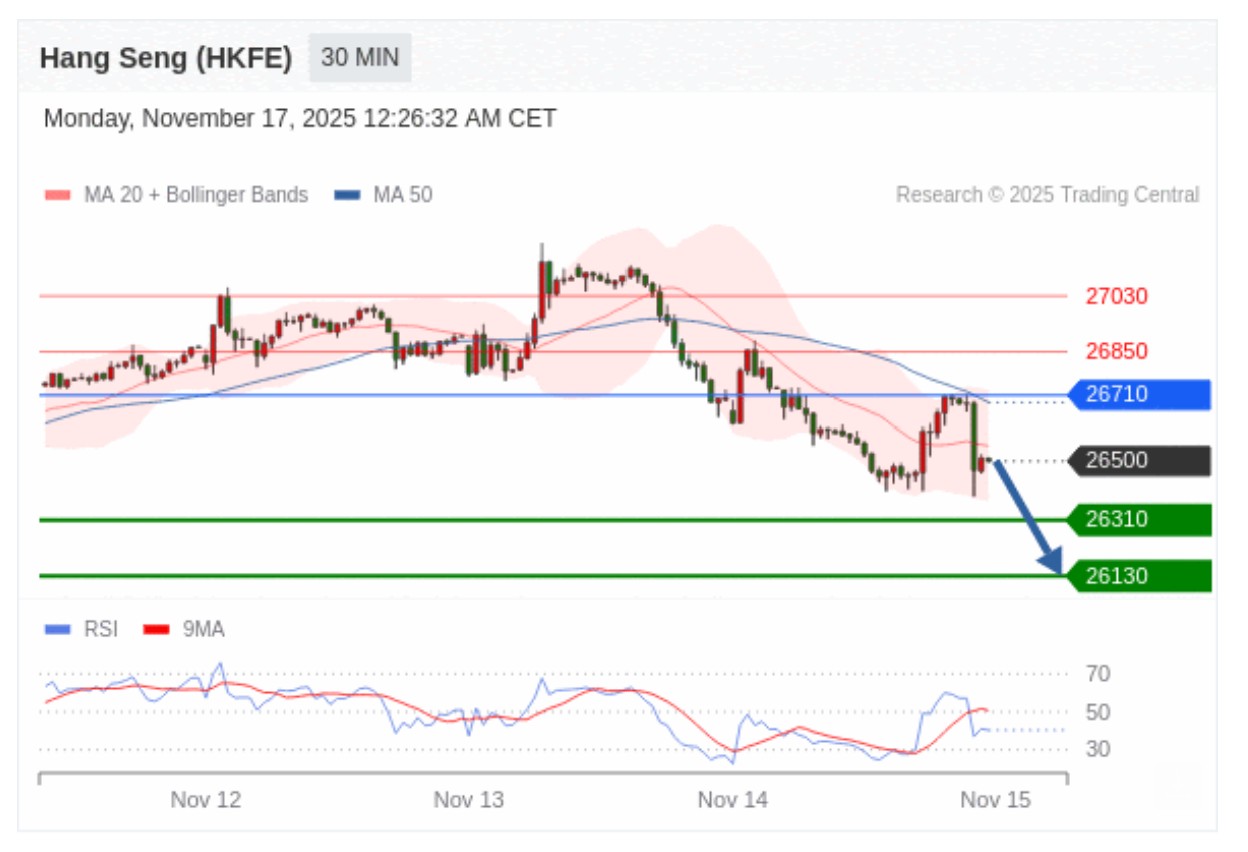Click the black 26500 current price tag
Image resolution: width=1248 pixels, height=852 pixels.
(1139, 461)
